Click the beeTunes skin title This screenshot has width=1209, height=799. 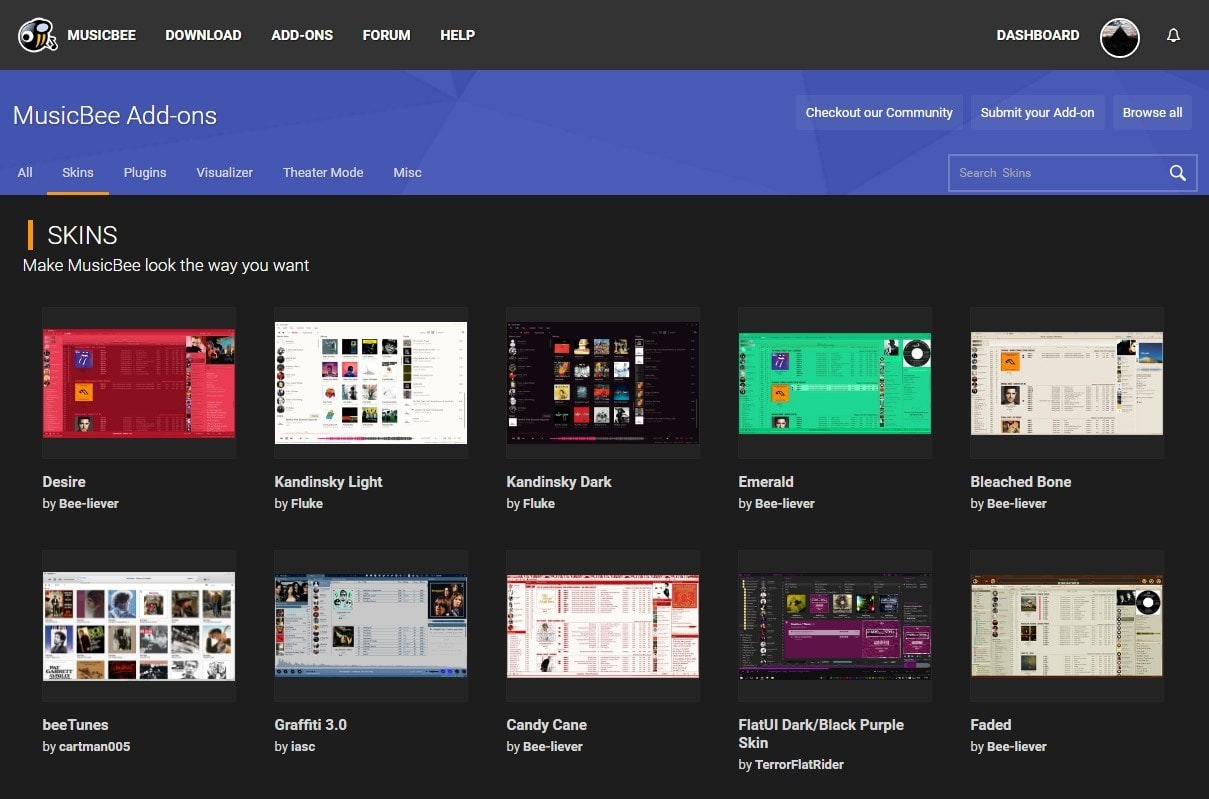76,725
